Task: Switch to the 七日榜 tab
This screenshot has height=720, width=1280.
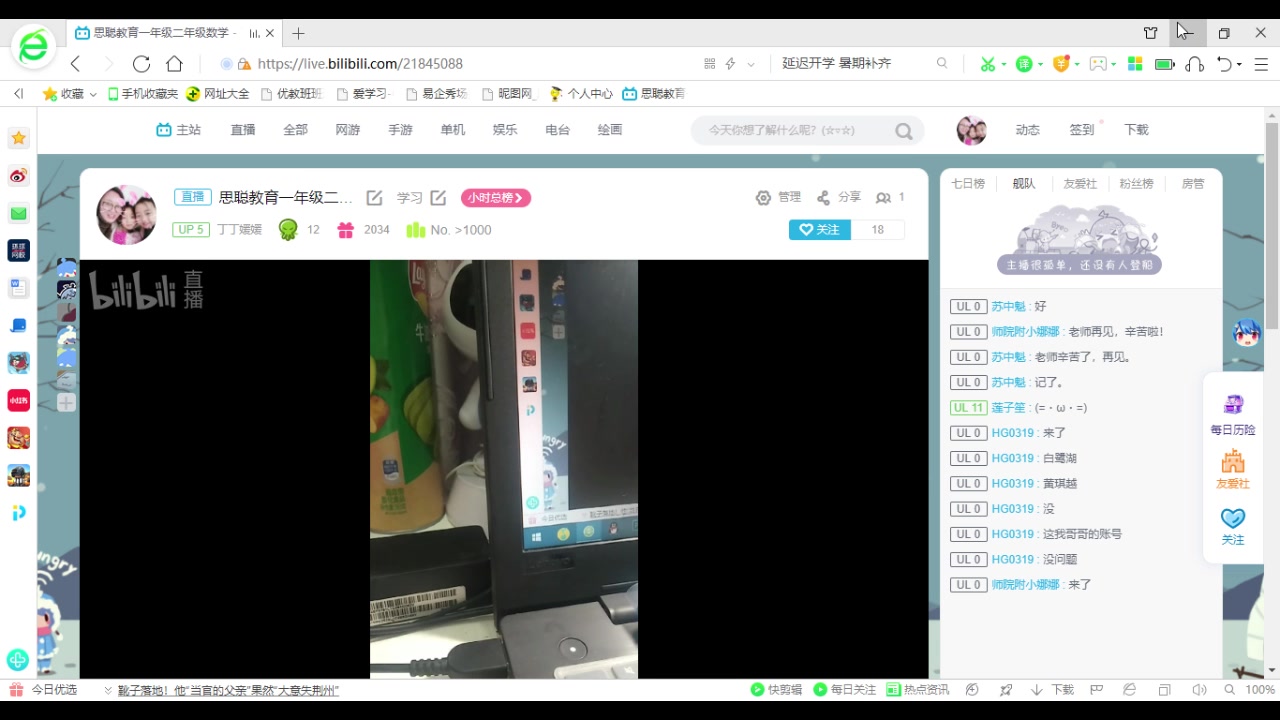Action: [x=968, y=184]
